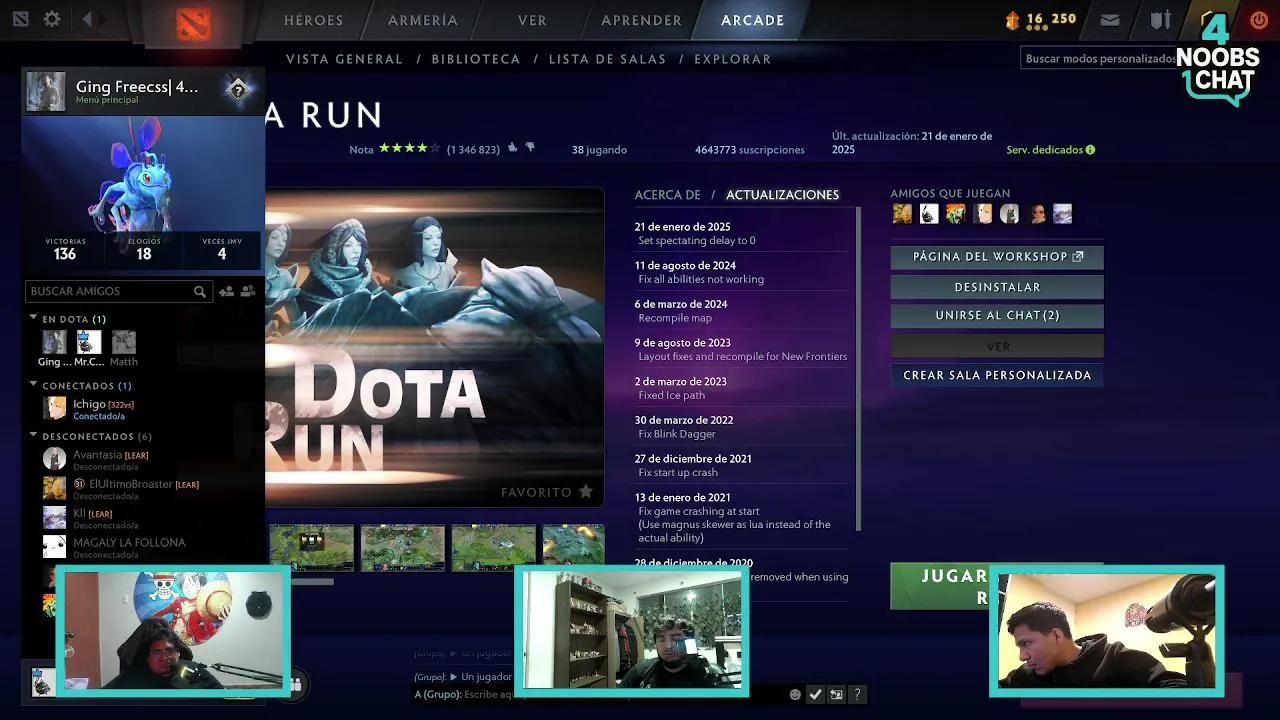The width and height of the screenshot is (1280, 720).
Task: Open PÁGINA DEL WORKSHOP
Action: tap(997, 257)
